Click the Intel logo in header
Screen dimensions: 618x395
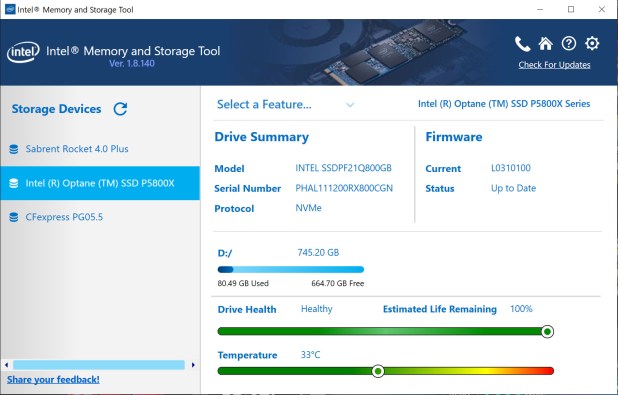point(23,52)
